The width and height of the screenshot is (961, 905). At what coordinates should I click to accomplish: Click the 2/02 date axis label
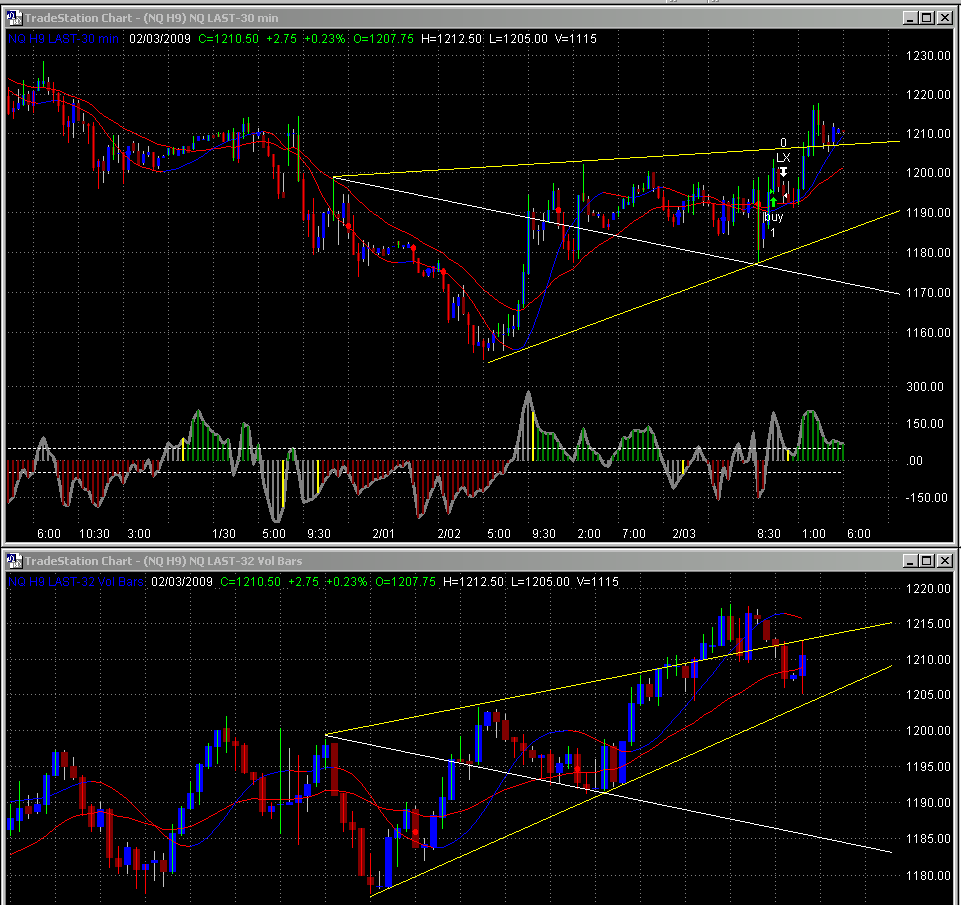point(449,534)
